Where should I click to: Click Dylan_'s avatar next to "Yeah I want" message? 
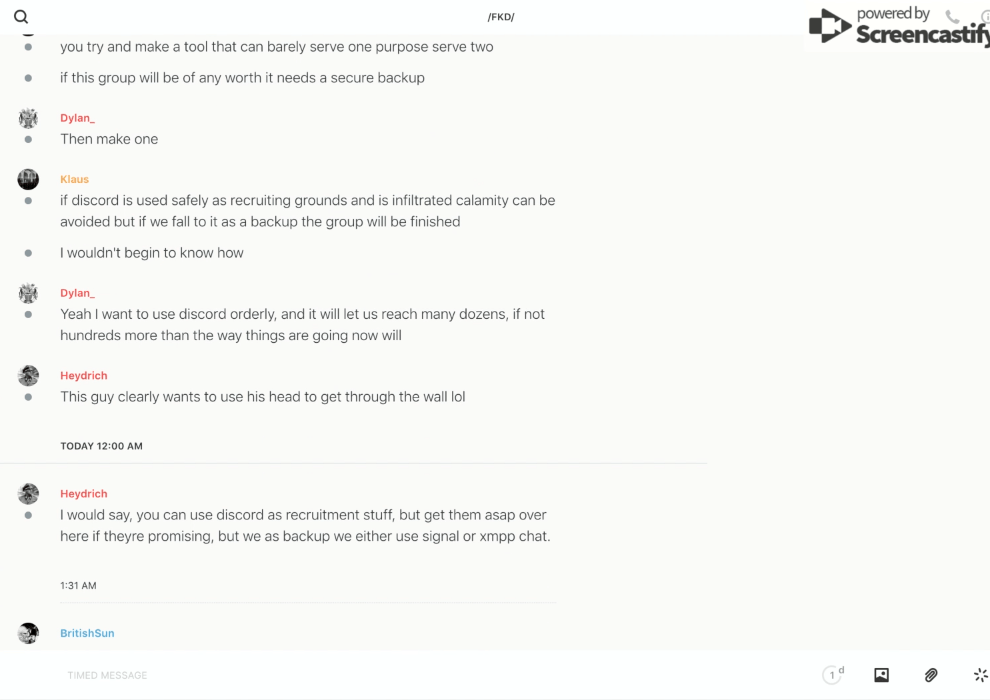point(28,293)
